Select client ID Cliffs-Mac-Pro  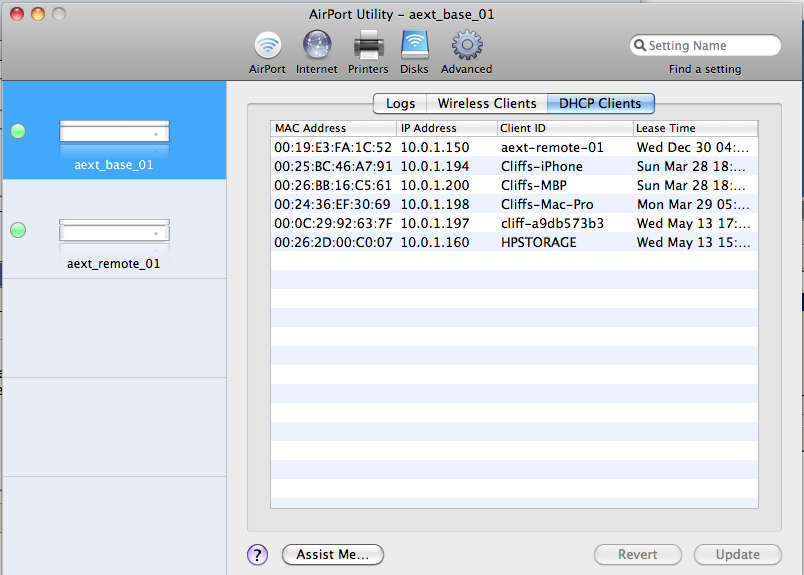[x=547, y=205]
